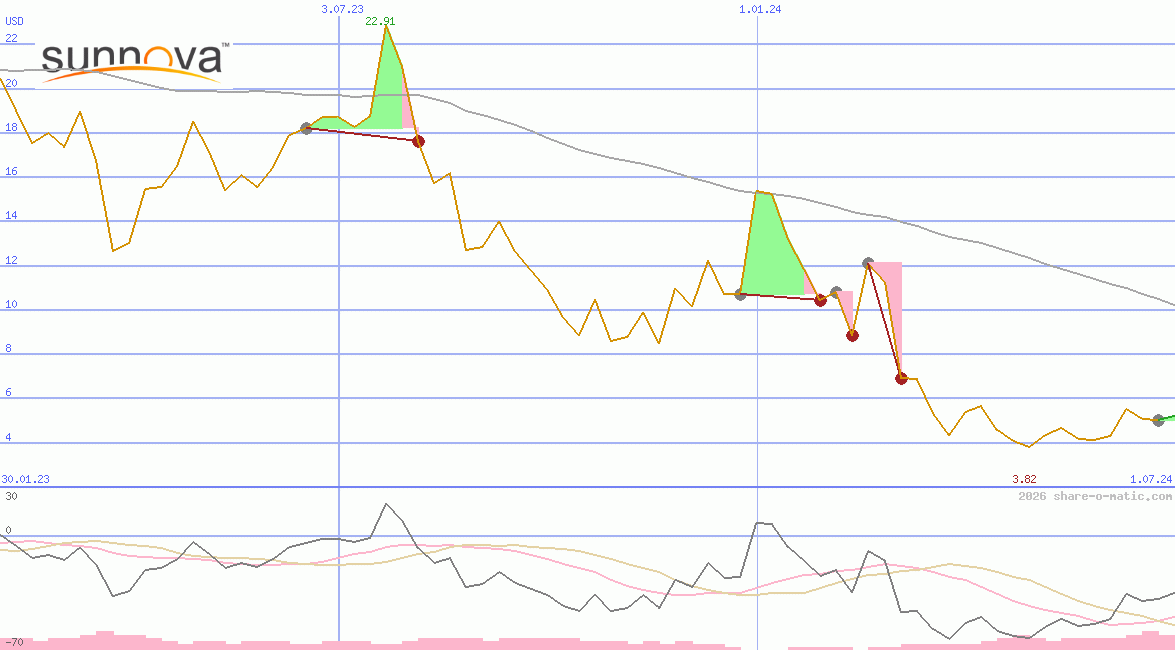
Task: Click the red dot at the lowest trend point
Action: point(900,378)
